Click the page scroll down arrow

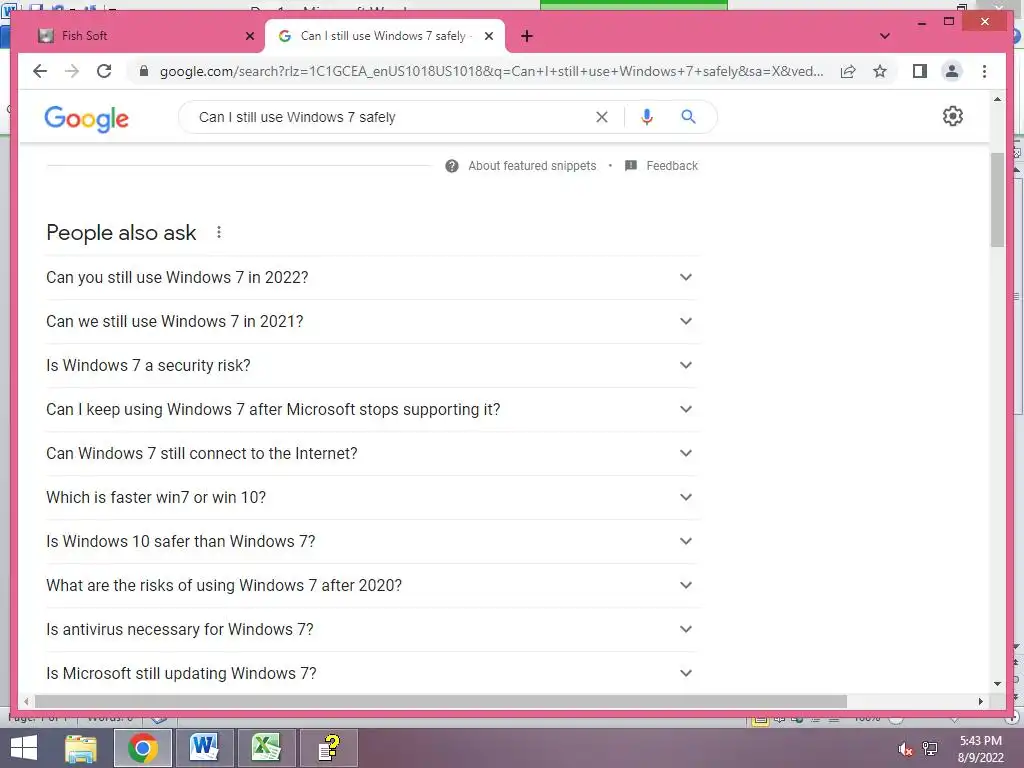pyautogui.click(x=997, y=684)
